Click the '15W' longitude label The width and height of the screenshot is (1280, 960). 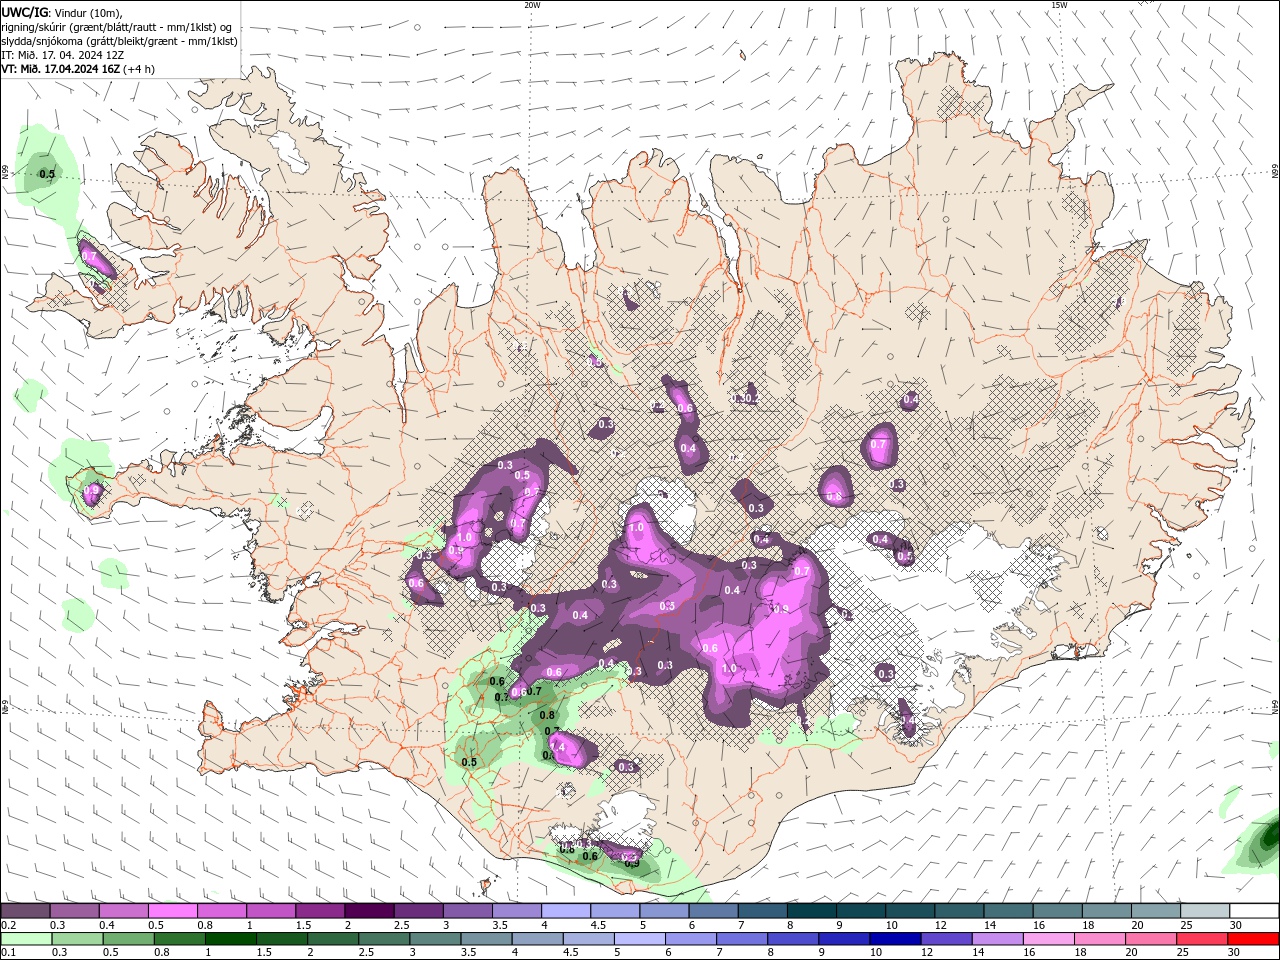pos(1059,5)
